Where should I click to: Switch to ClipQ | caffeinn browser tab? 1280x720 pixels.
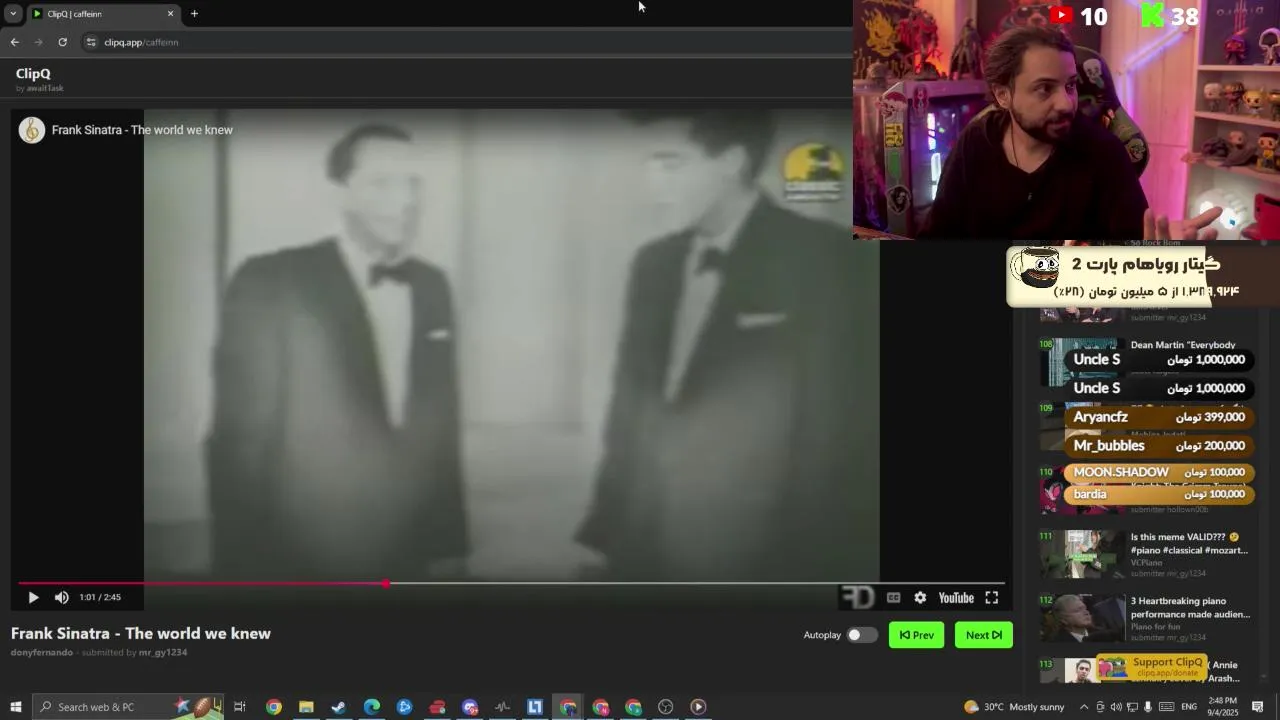[103, 14]
